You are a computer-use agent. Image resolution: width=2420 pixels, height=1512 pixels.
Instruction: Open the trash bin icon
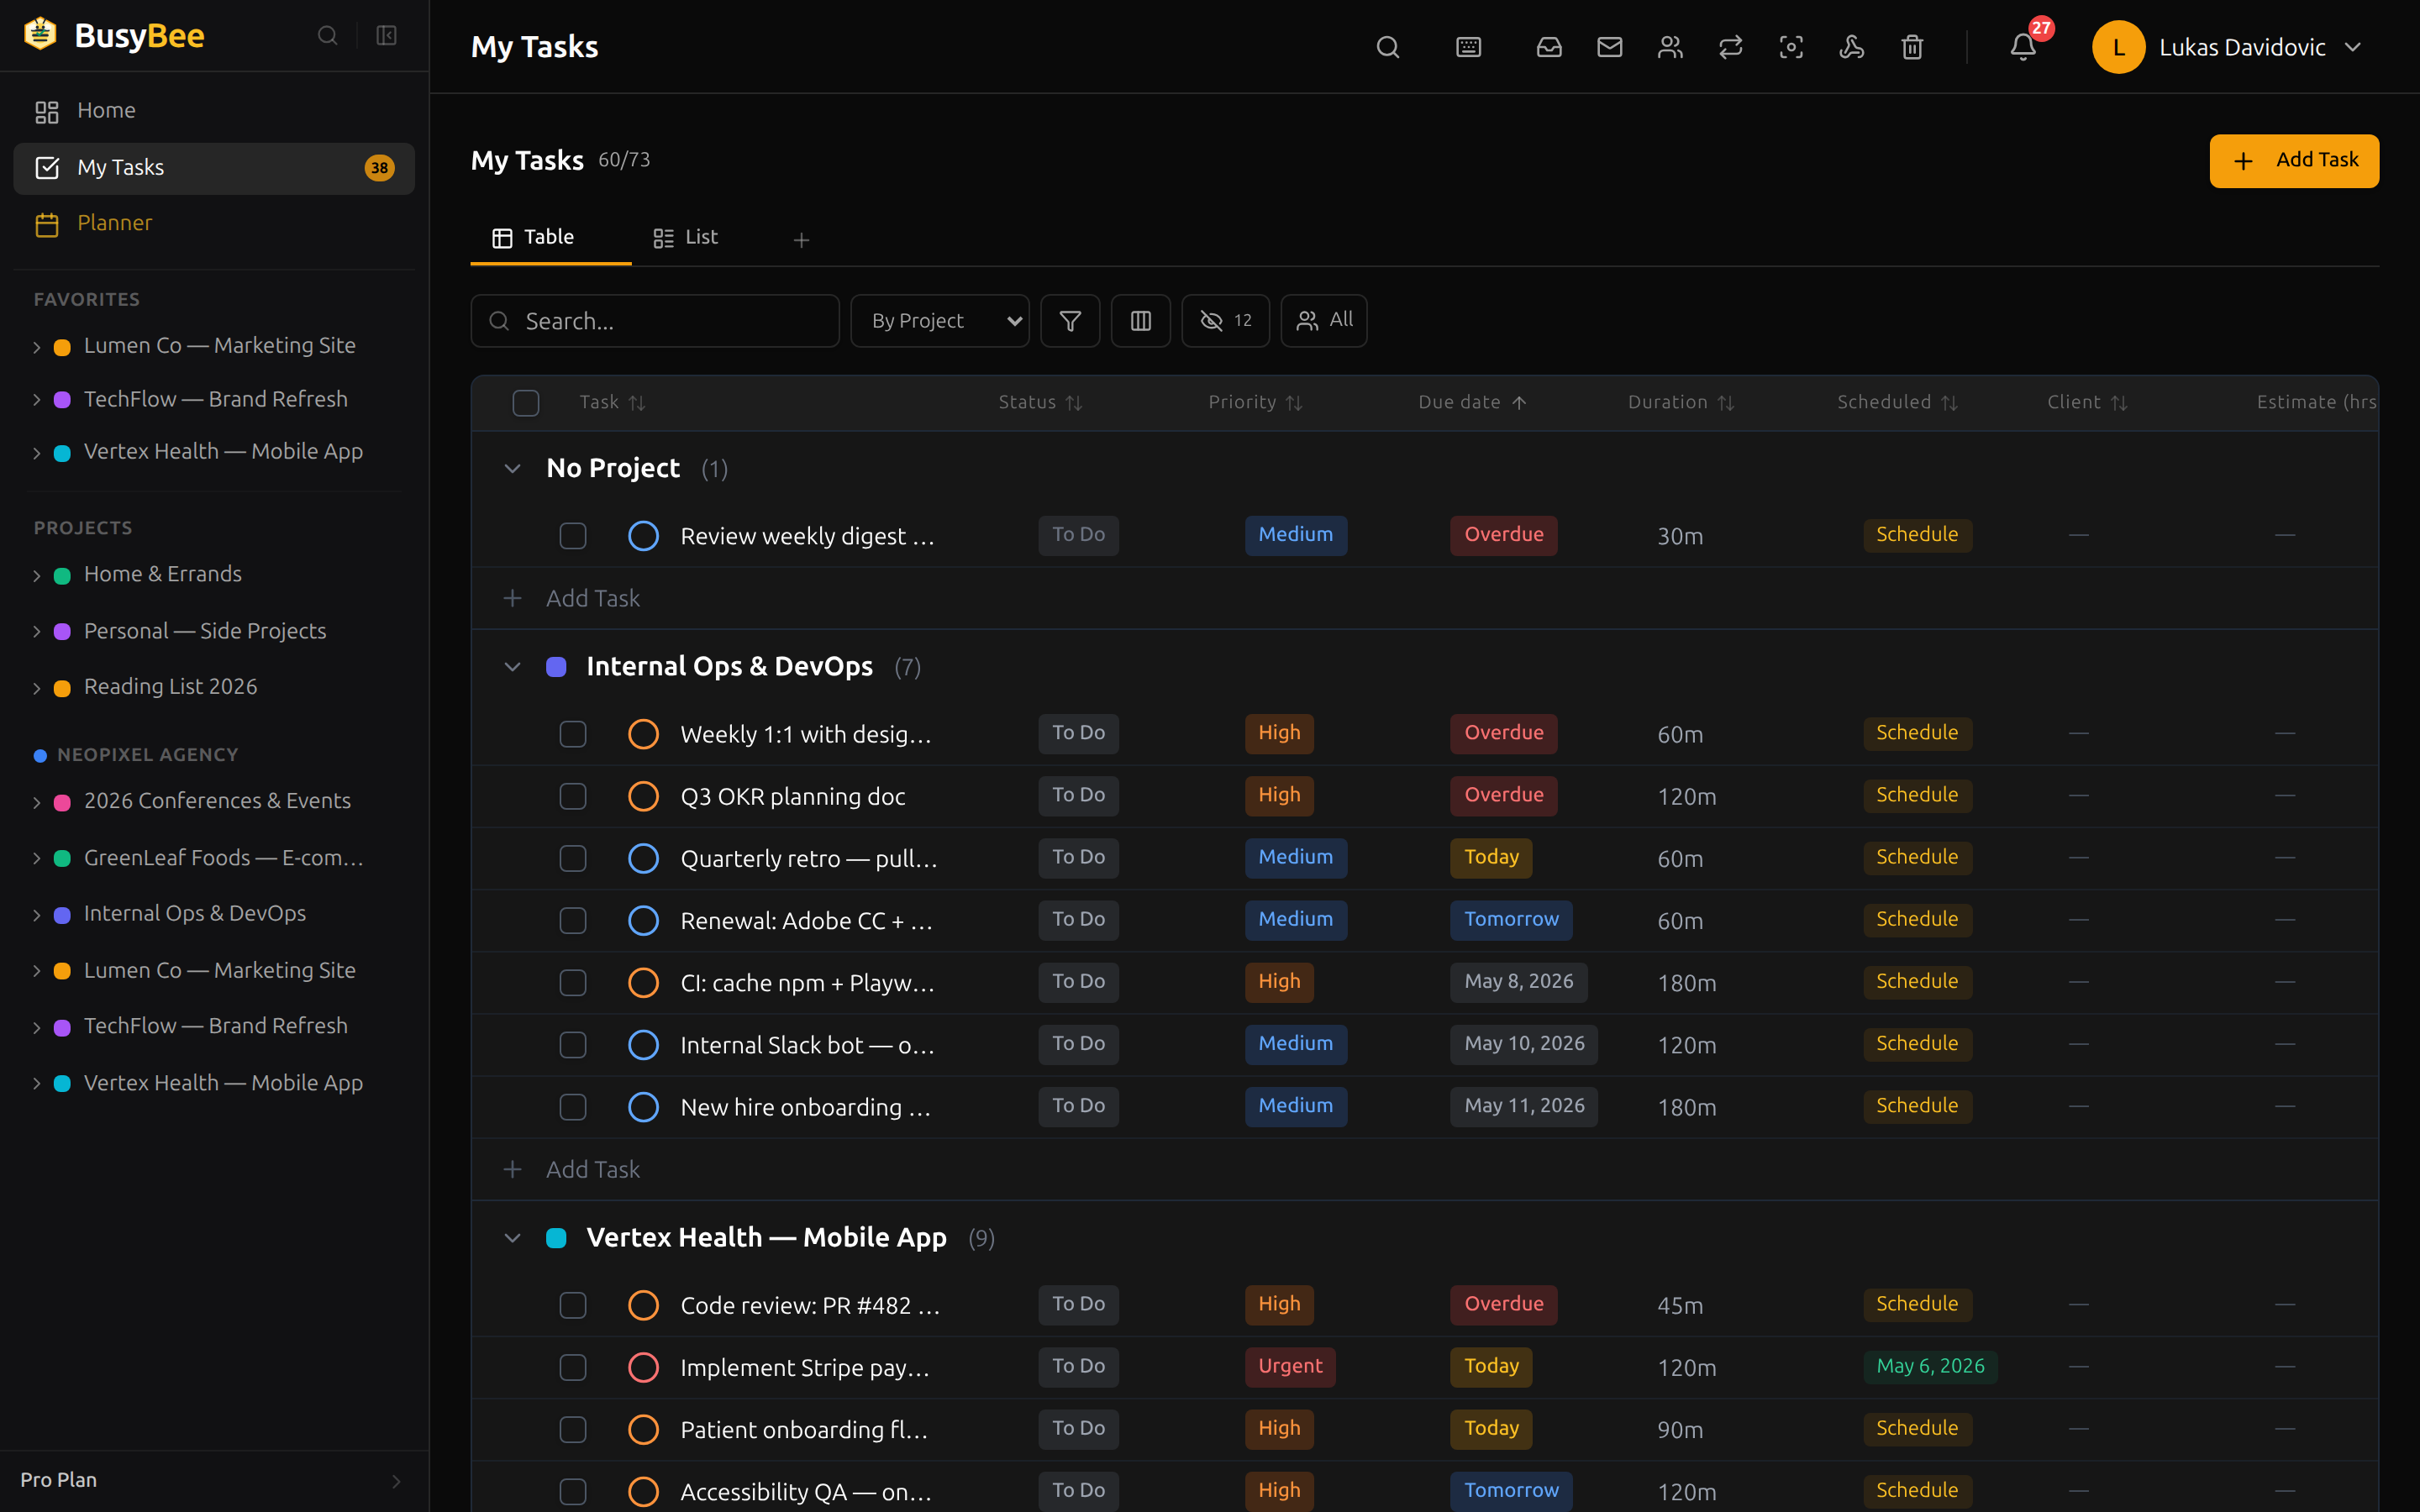[x=1912, y=47]
